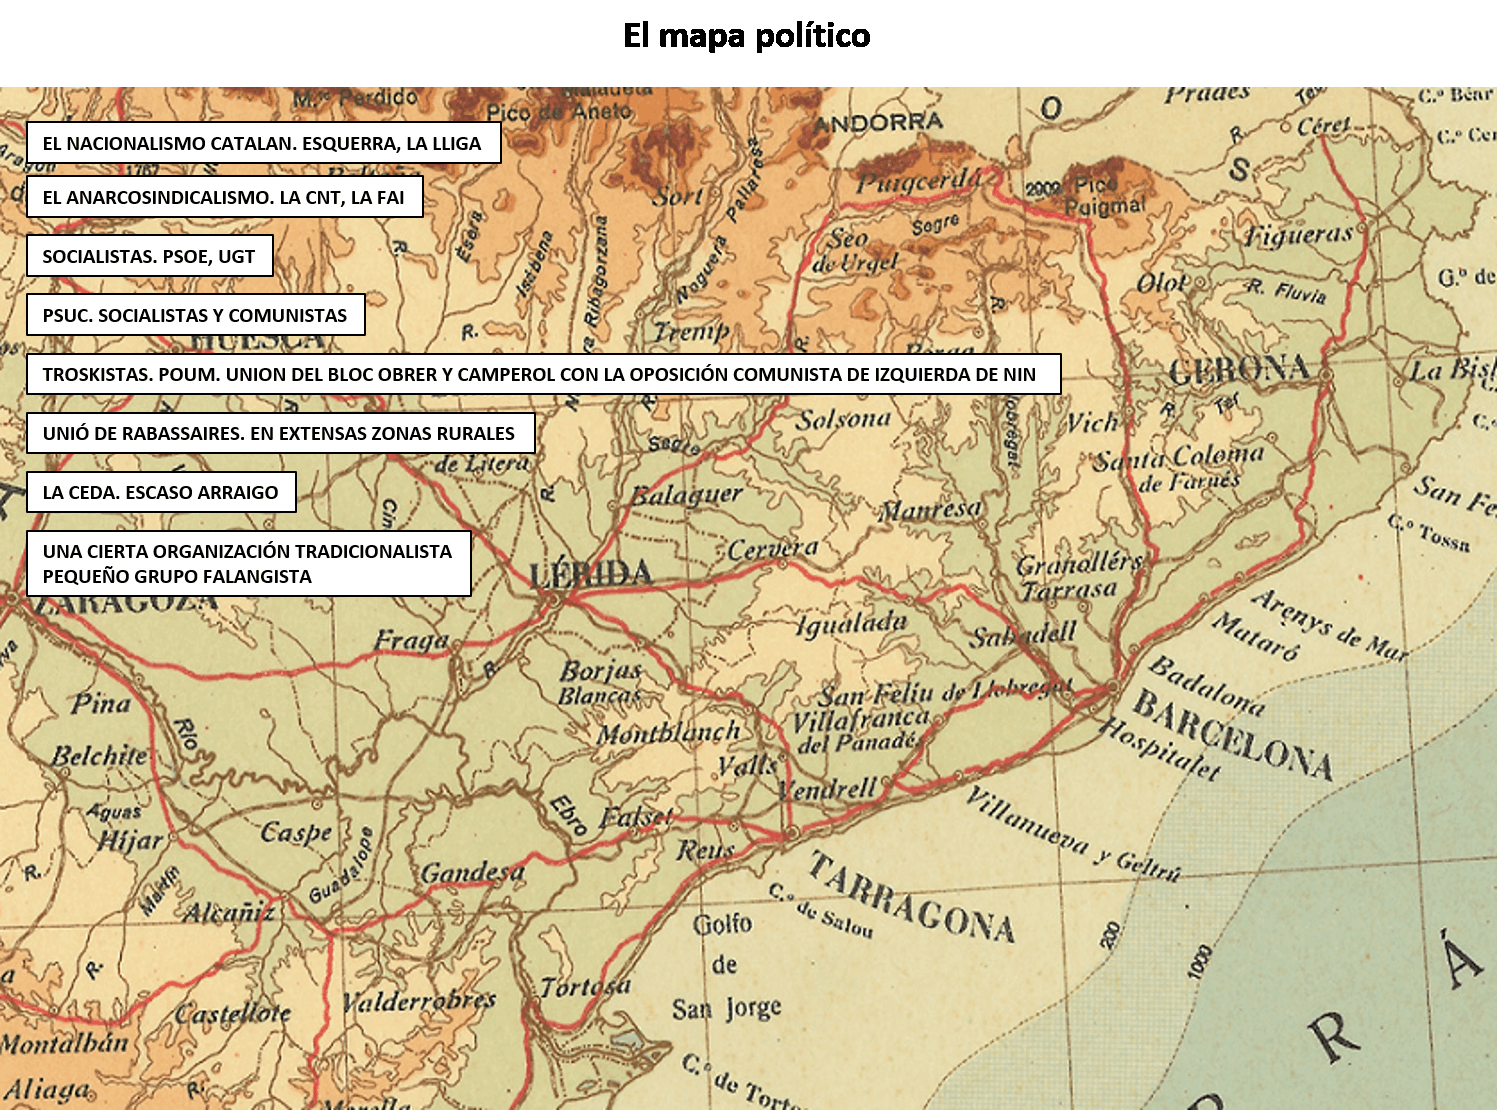Image resolution: width=1497 pixels, height=1110 pixels.
Task: Select the "Pico de Aneto" map label
Action: [x=559, y=112]
